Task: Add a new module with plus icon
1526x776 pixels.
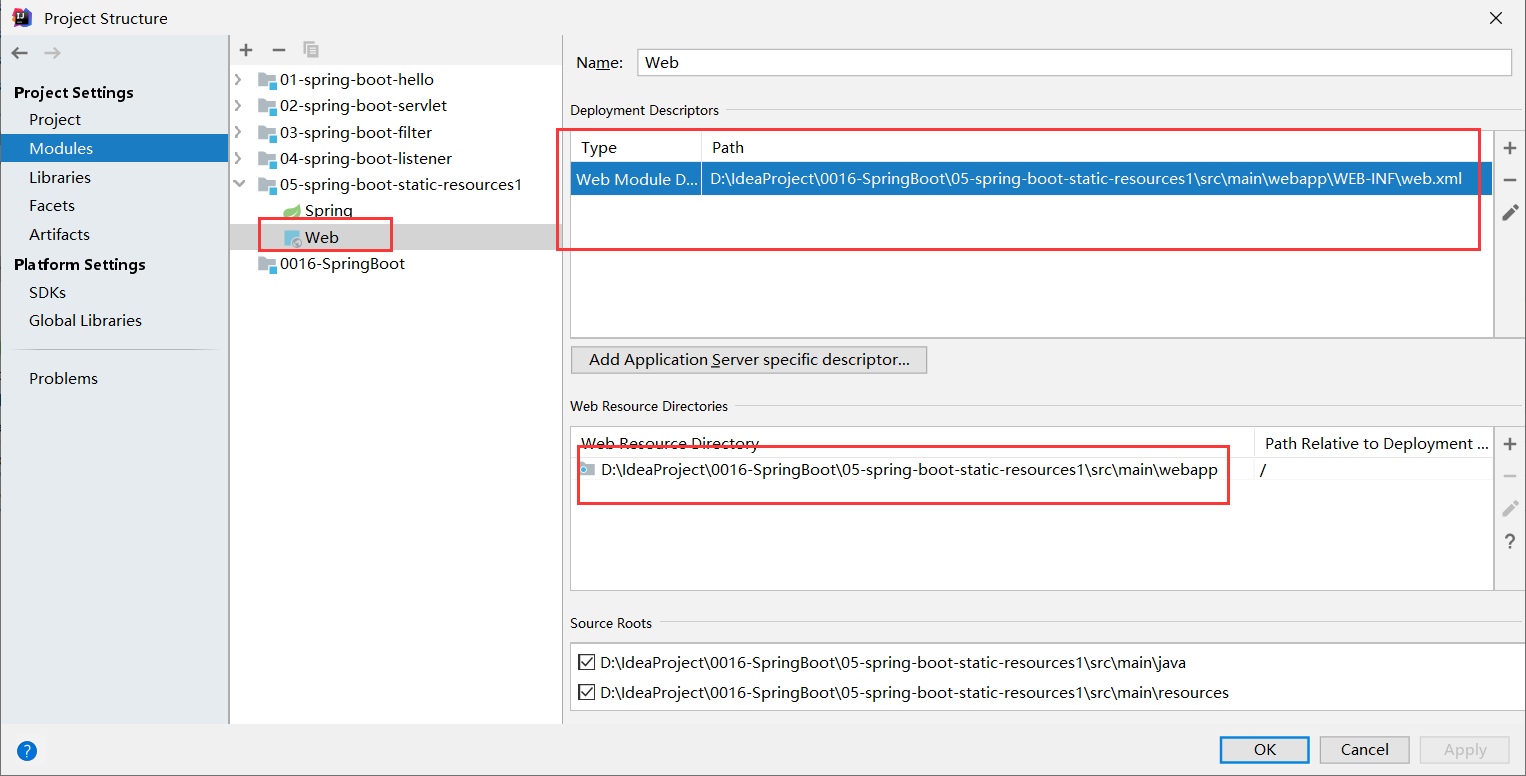Action: (247, 50)
